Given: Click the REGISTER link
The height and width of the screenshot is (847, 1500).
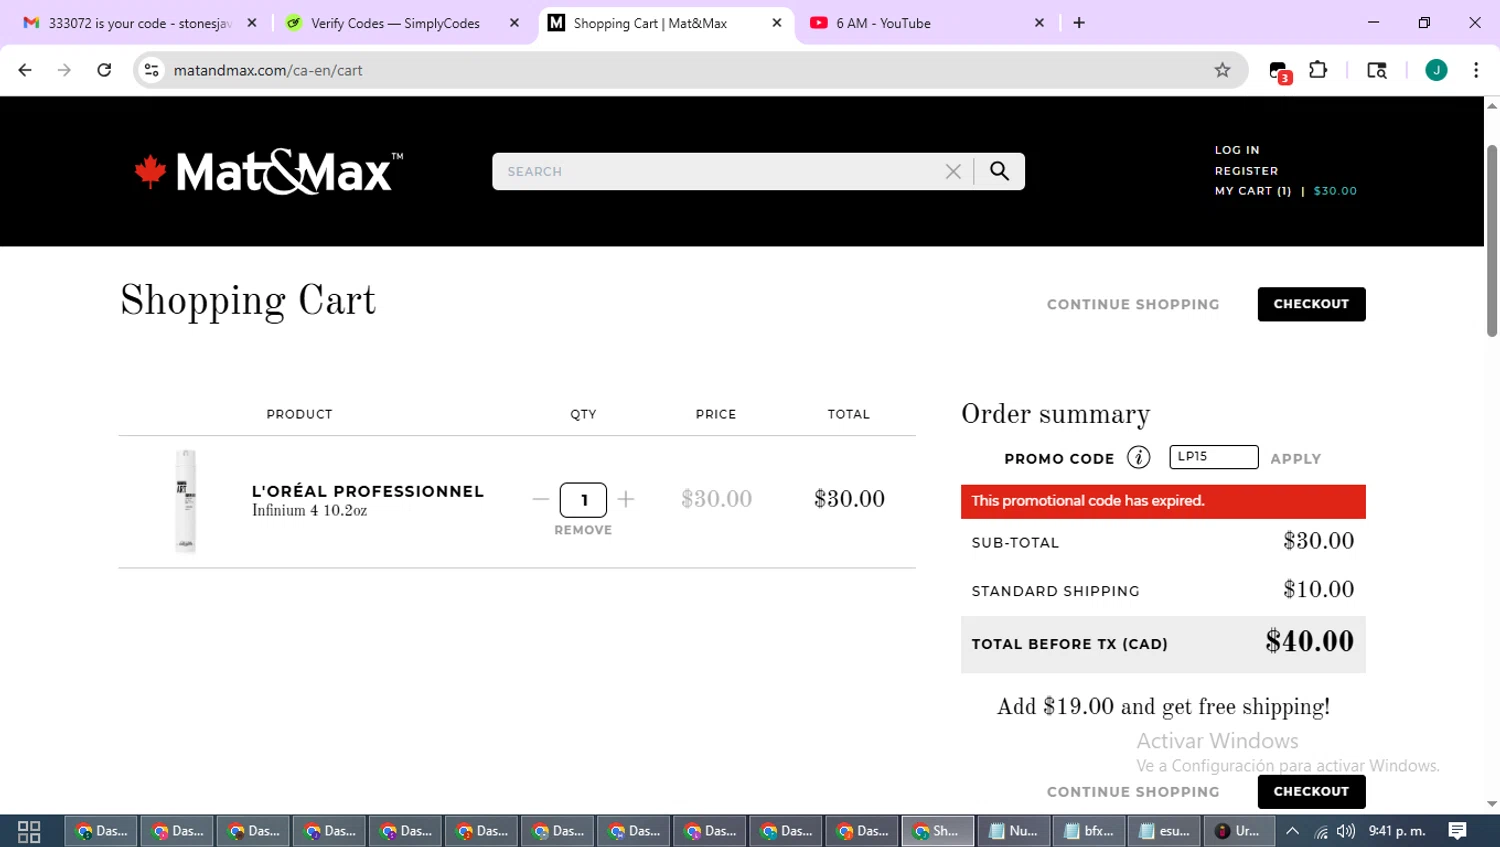Looking at the screenshot, I should [1246, 171].
